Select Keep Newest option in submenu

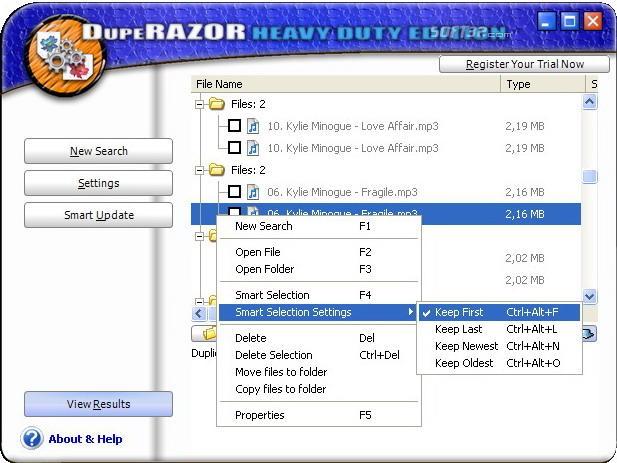[x=499, y=346]
